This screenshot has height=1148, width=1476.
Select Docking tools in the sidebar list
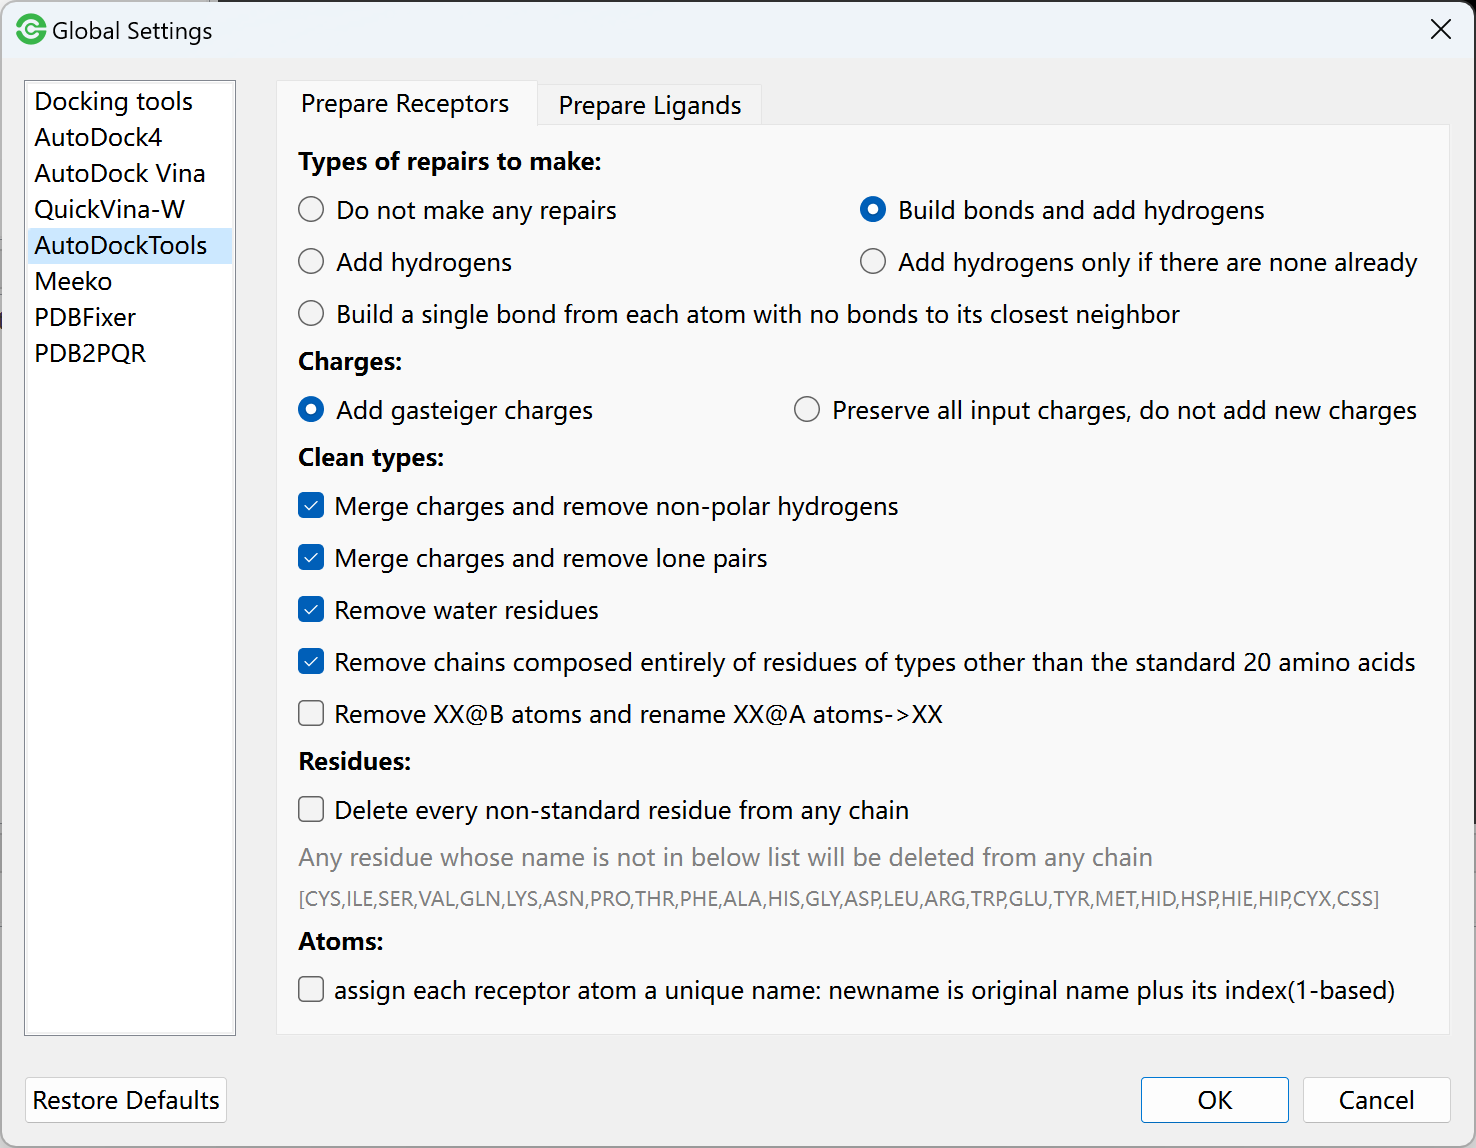[x=130, y=101]
